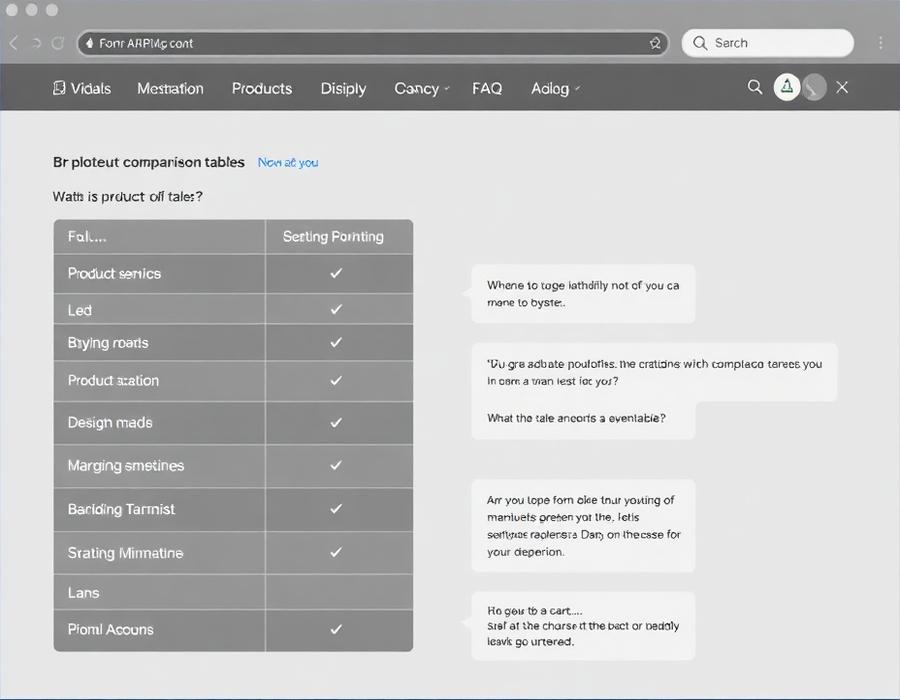Image resolution: width=900 pixels, height=700 pixels.
Task: Select the Product aration row label
Action: pyautogui.click(x=113, y=380)
